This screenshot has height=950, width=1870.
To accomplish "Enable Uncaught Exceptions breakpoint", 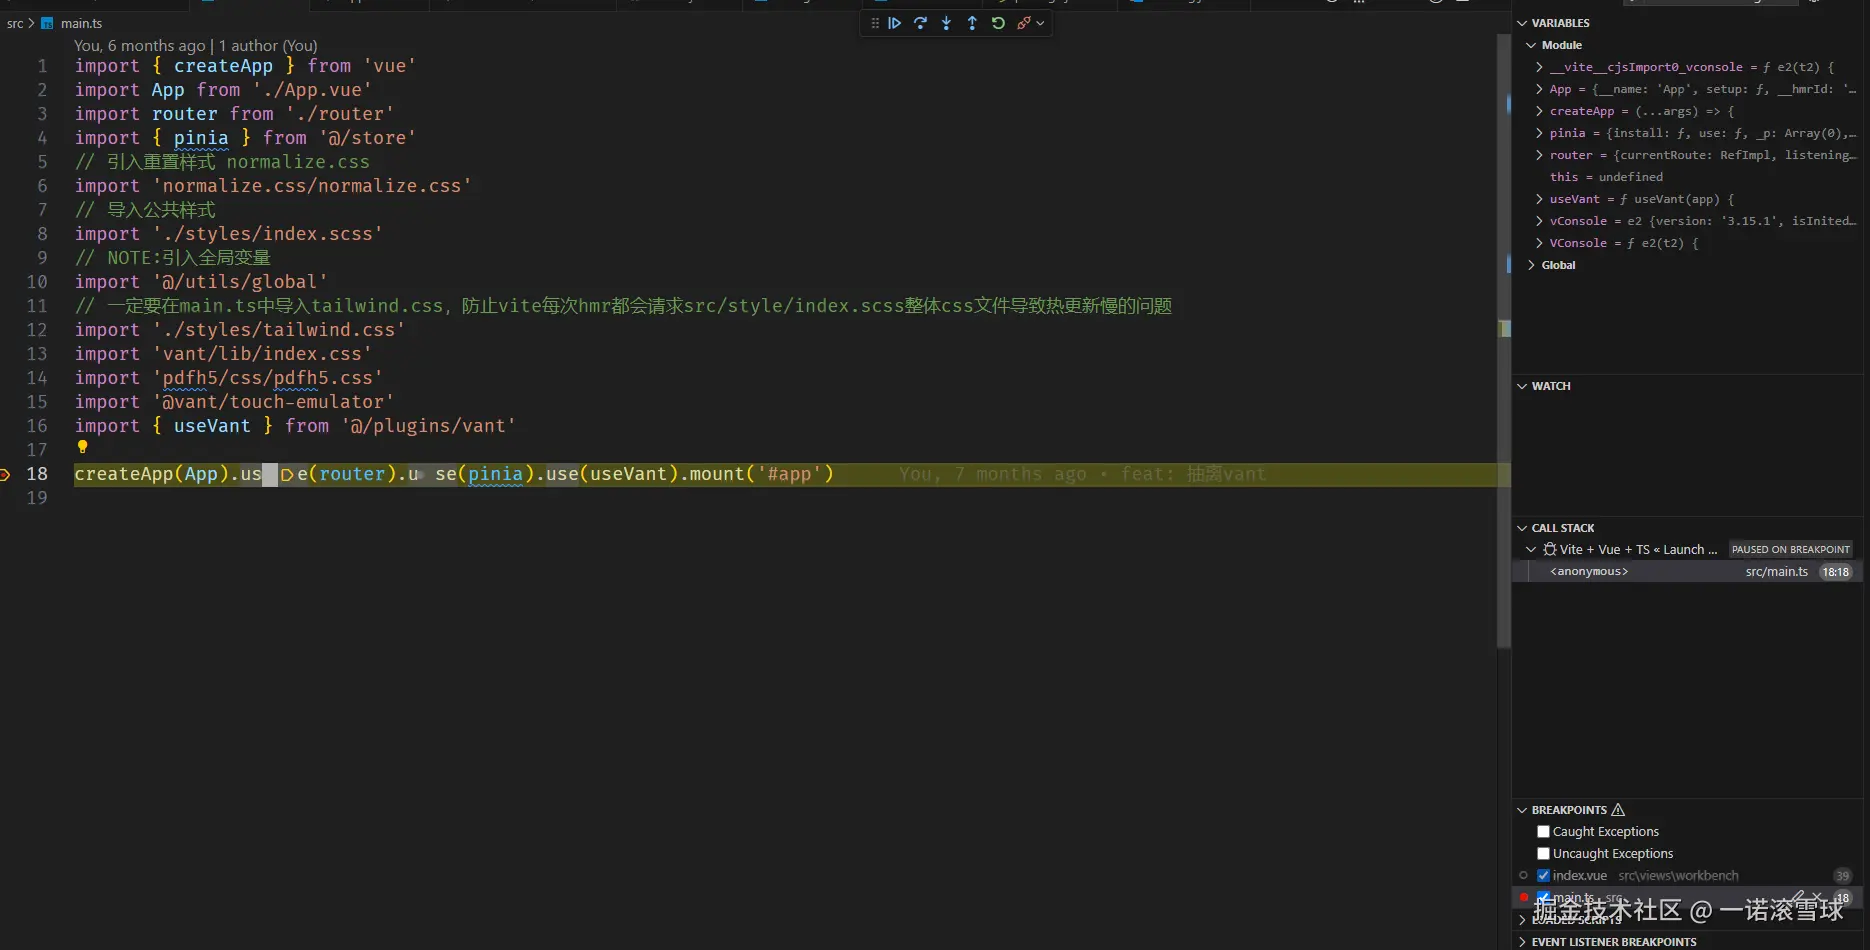I will [1543, 853].
